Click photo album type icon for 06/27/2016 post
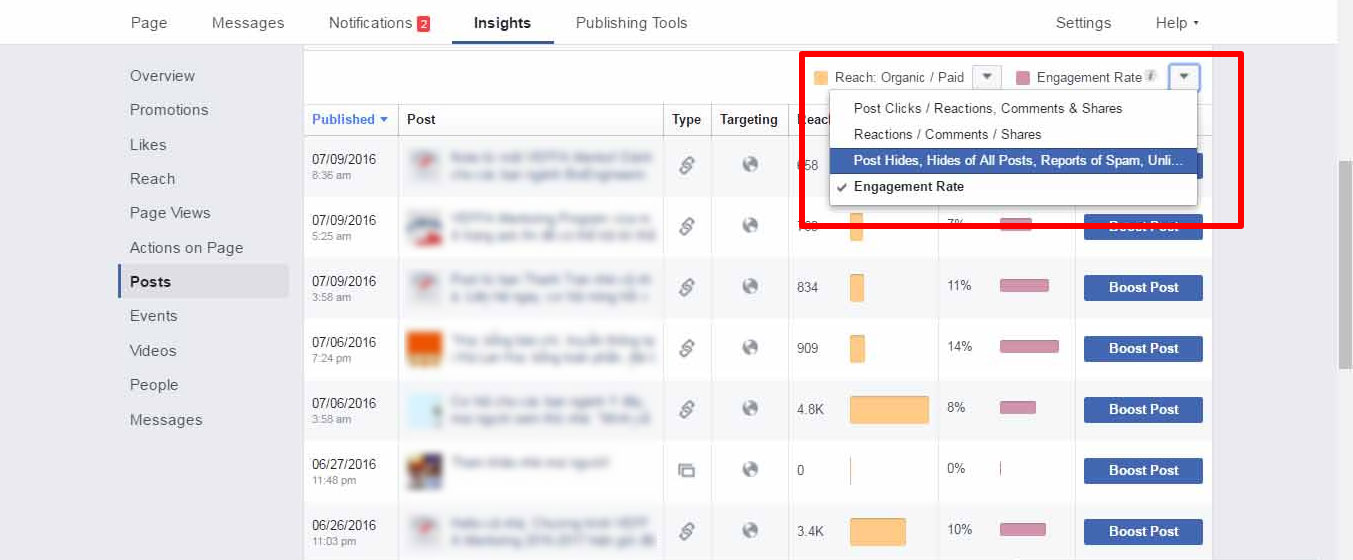1353x560 pixels. click(x=686, y=470)
